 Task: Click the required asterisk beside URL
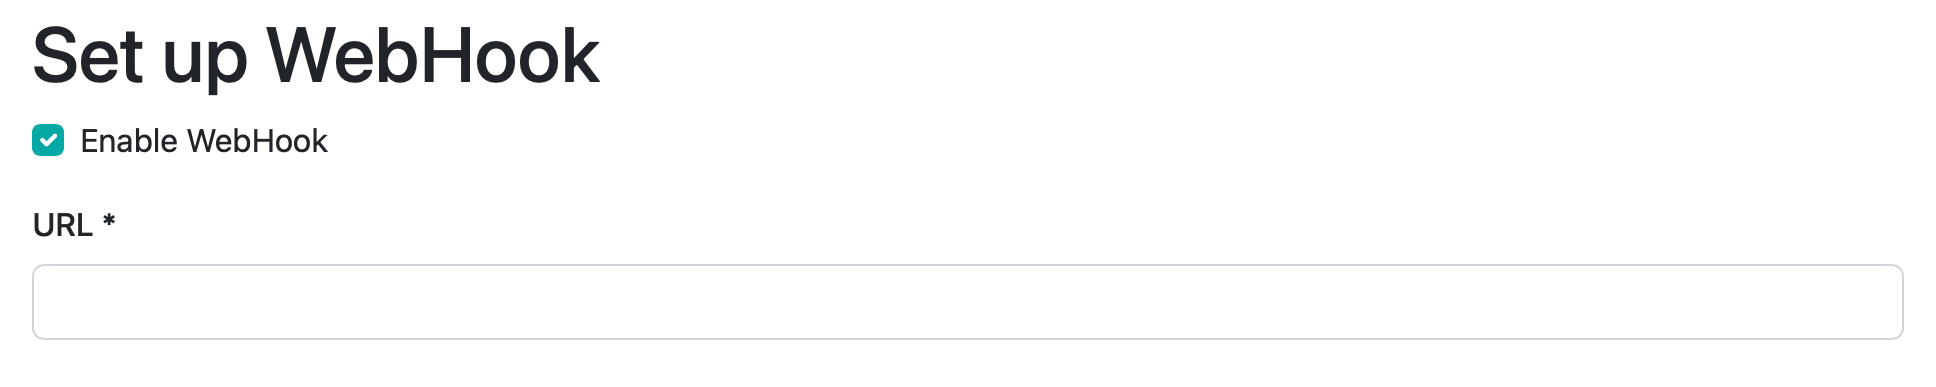pyautogui.click(x=109, y=221)
